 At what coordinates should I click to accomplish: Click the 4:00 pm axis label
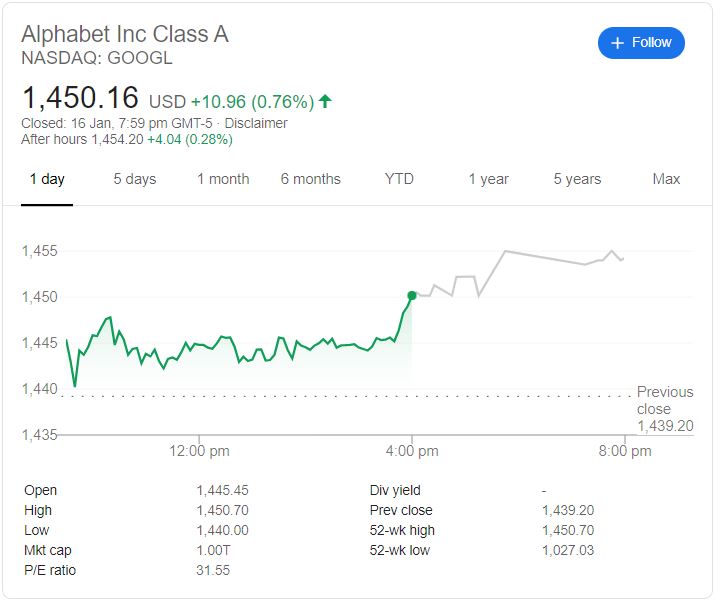click(412, 451)
